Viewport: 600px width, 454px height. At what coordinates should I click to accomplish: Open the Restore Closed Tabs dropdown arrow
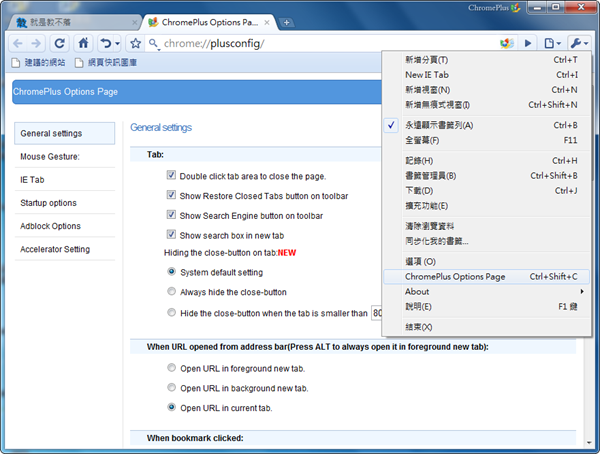(117, 44)
